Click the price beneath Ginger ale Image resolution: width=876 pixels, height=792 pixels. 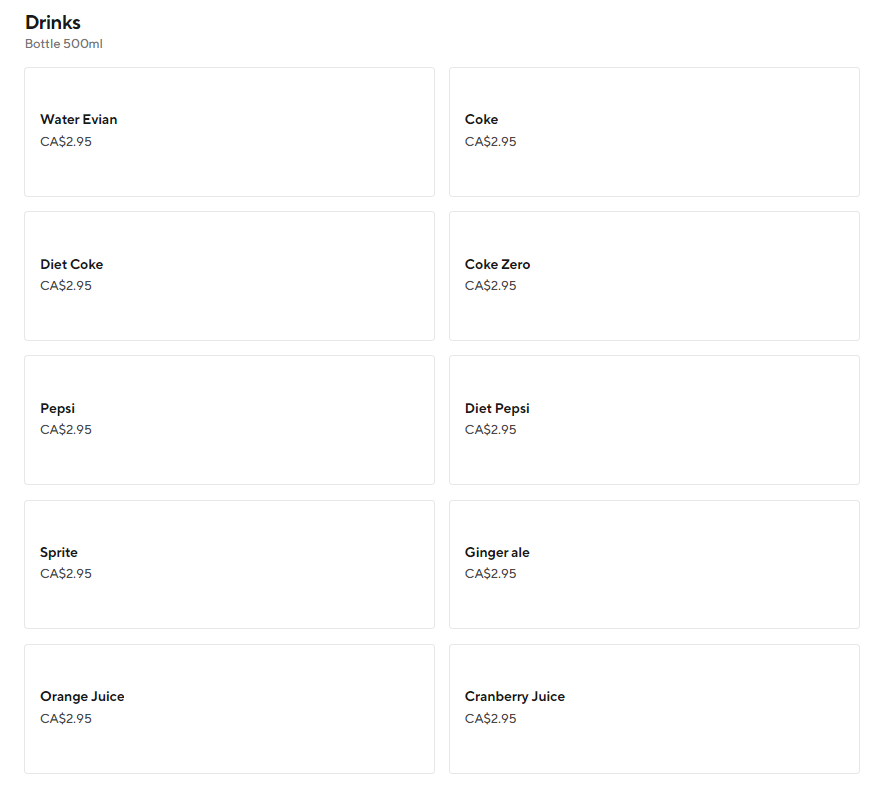point(491,574)
